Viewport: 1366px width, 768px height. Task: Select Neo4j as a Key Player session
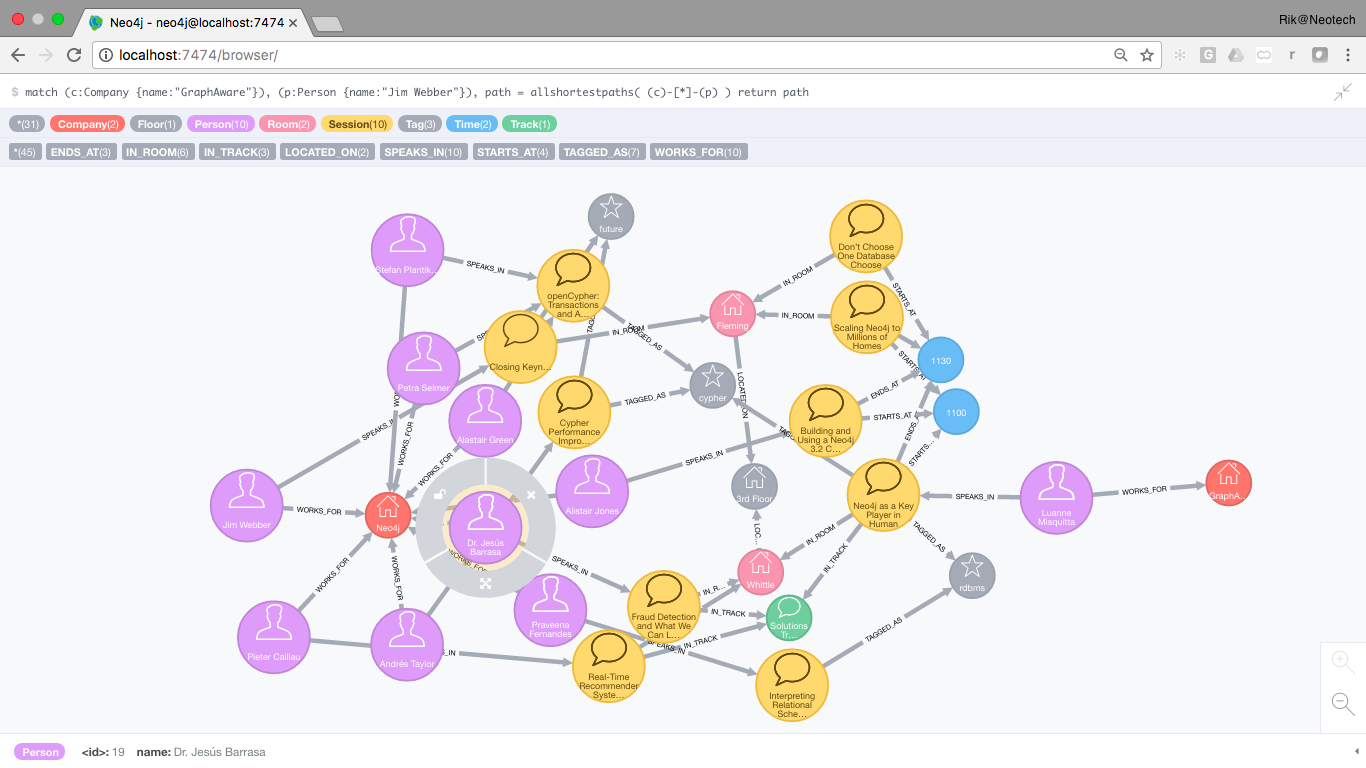point(883,495)
